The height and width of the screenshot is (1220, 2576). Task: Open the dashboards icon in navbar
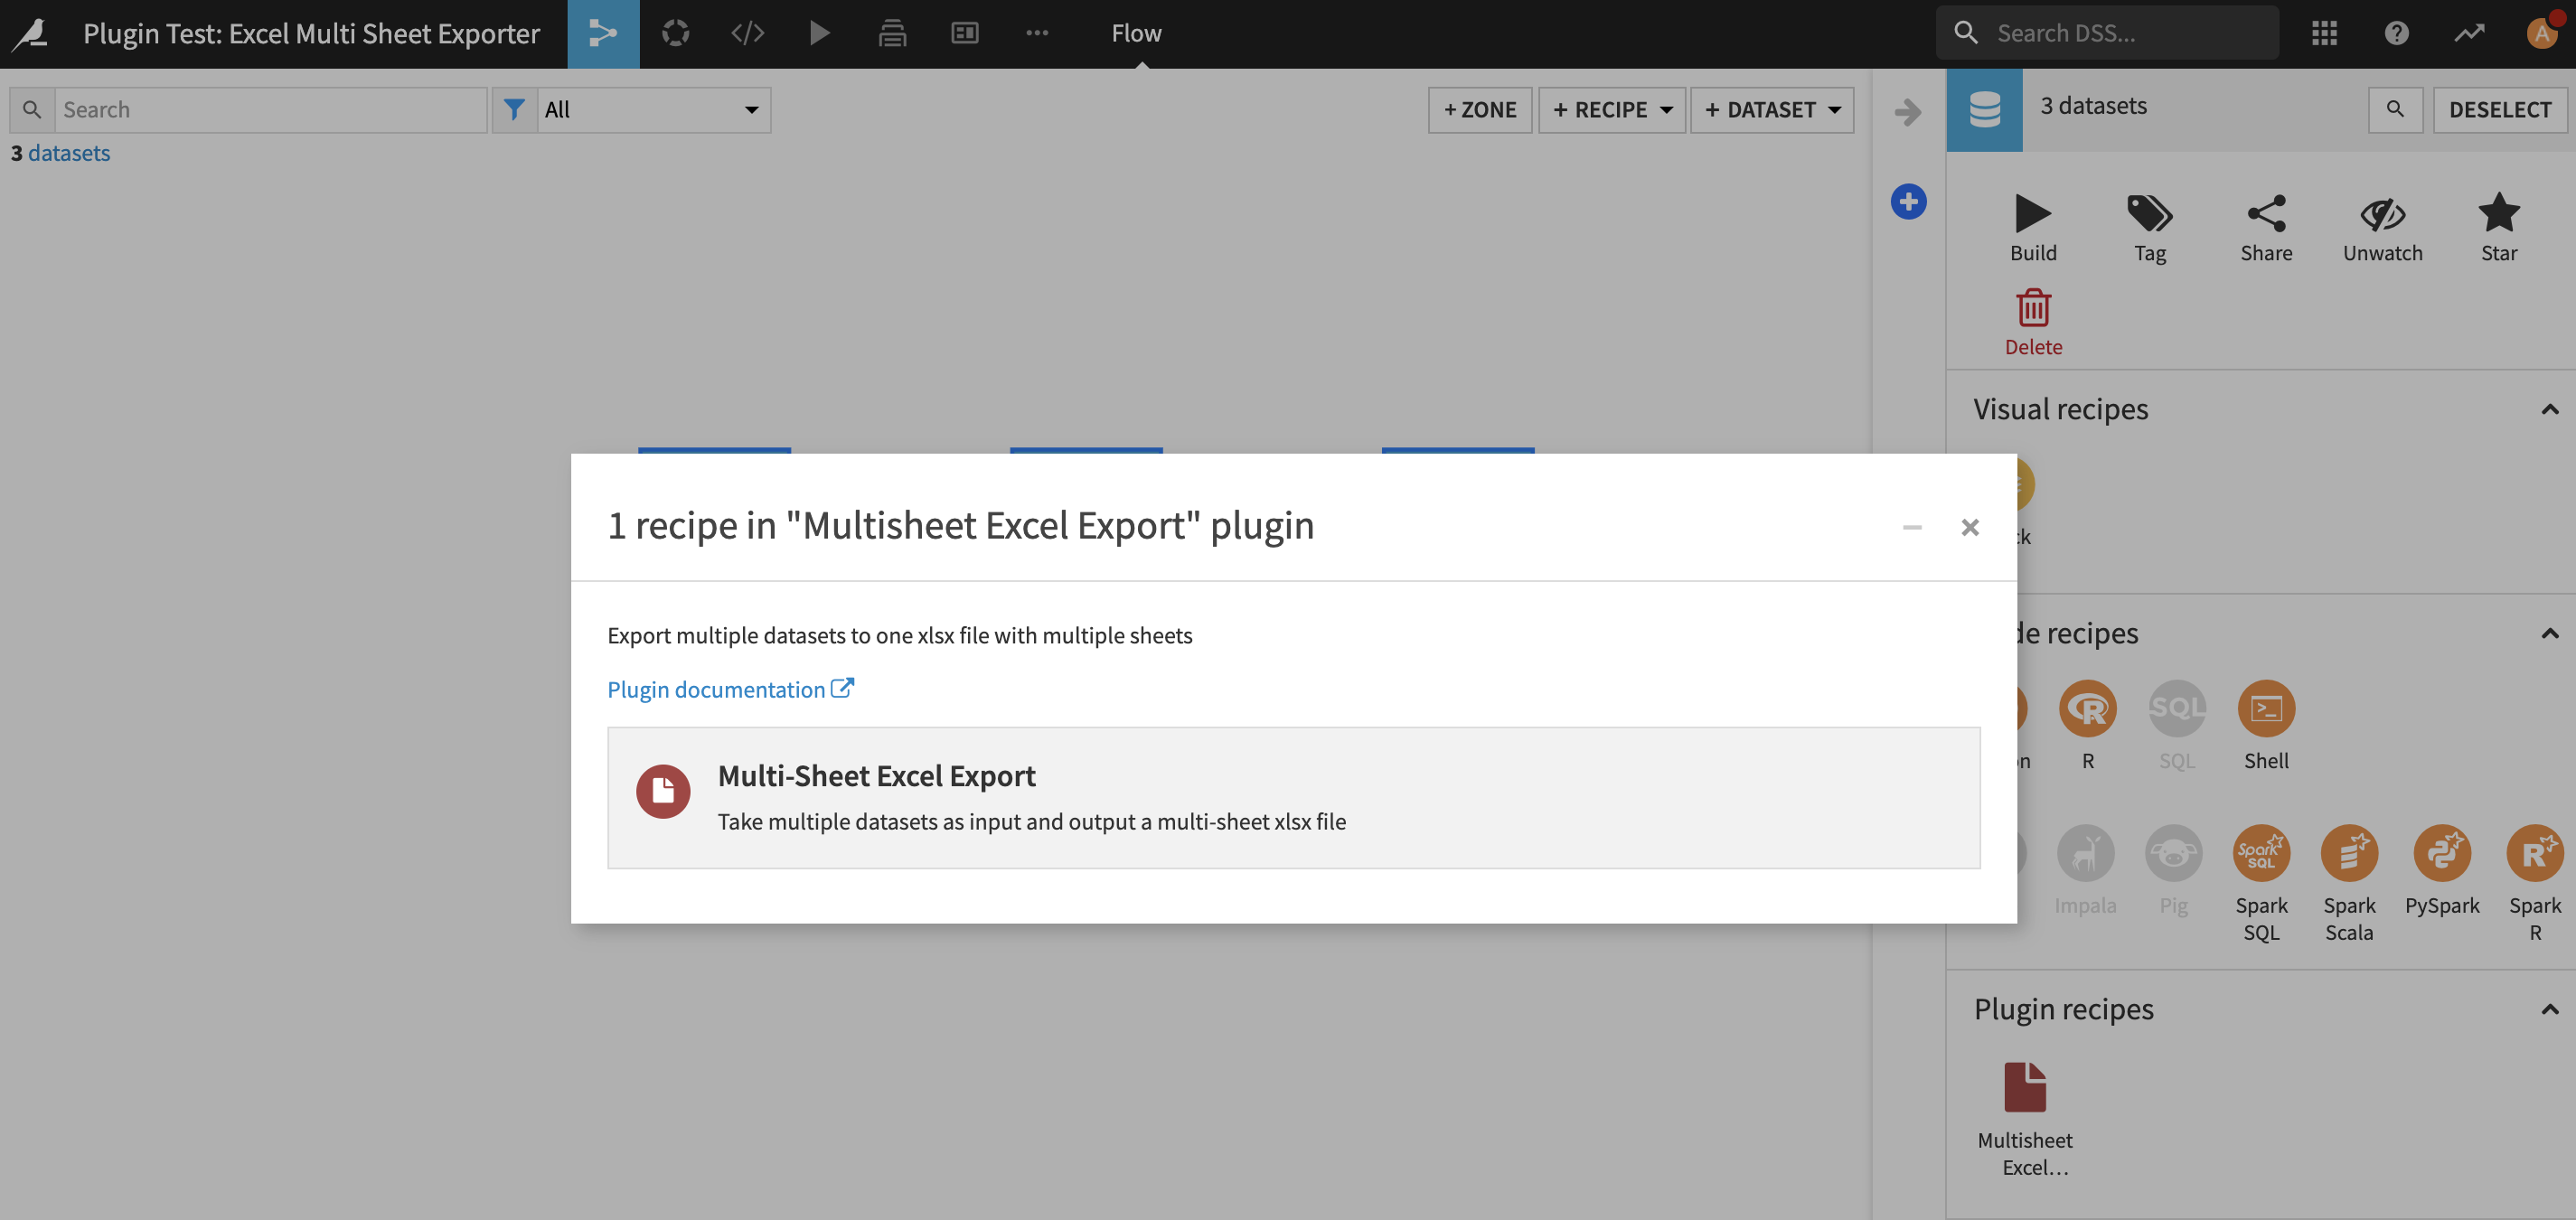pos(965,33)
